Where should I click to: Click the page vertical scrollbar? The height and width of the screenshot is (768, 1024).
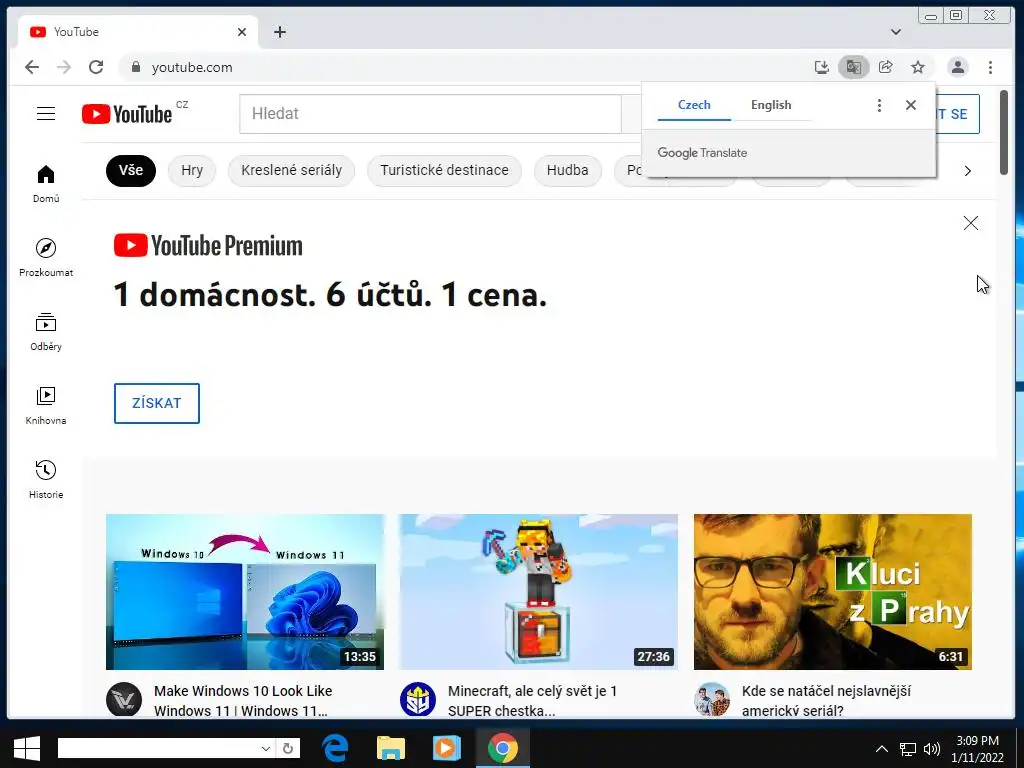[1004, 133]
